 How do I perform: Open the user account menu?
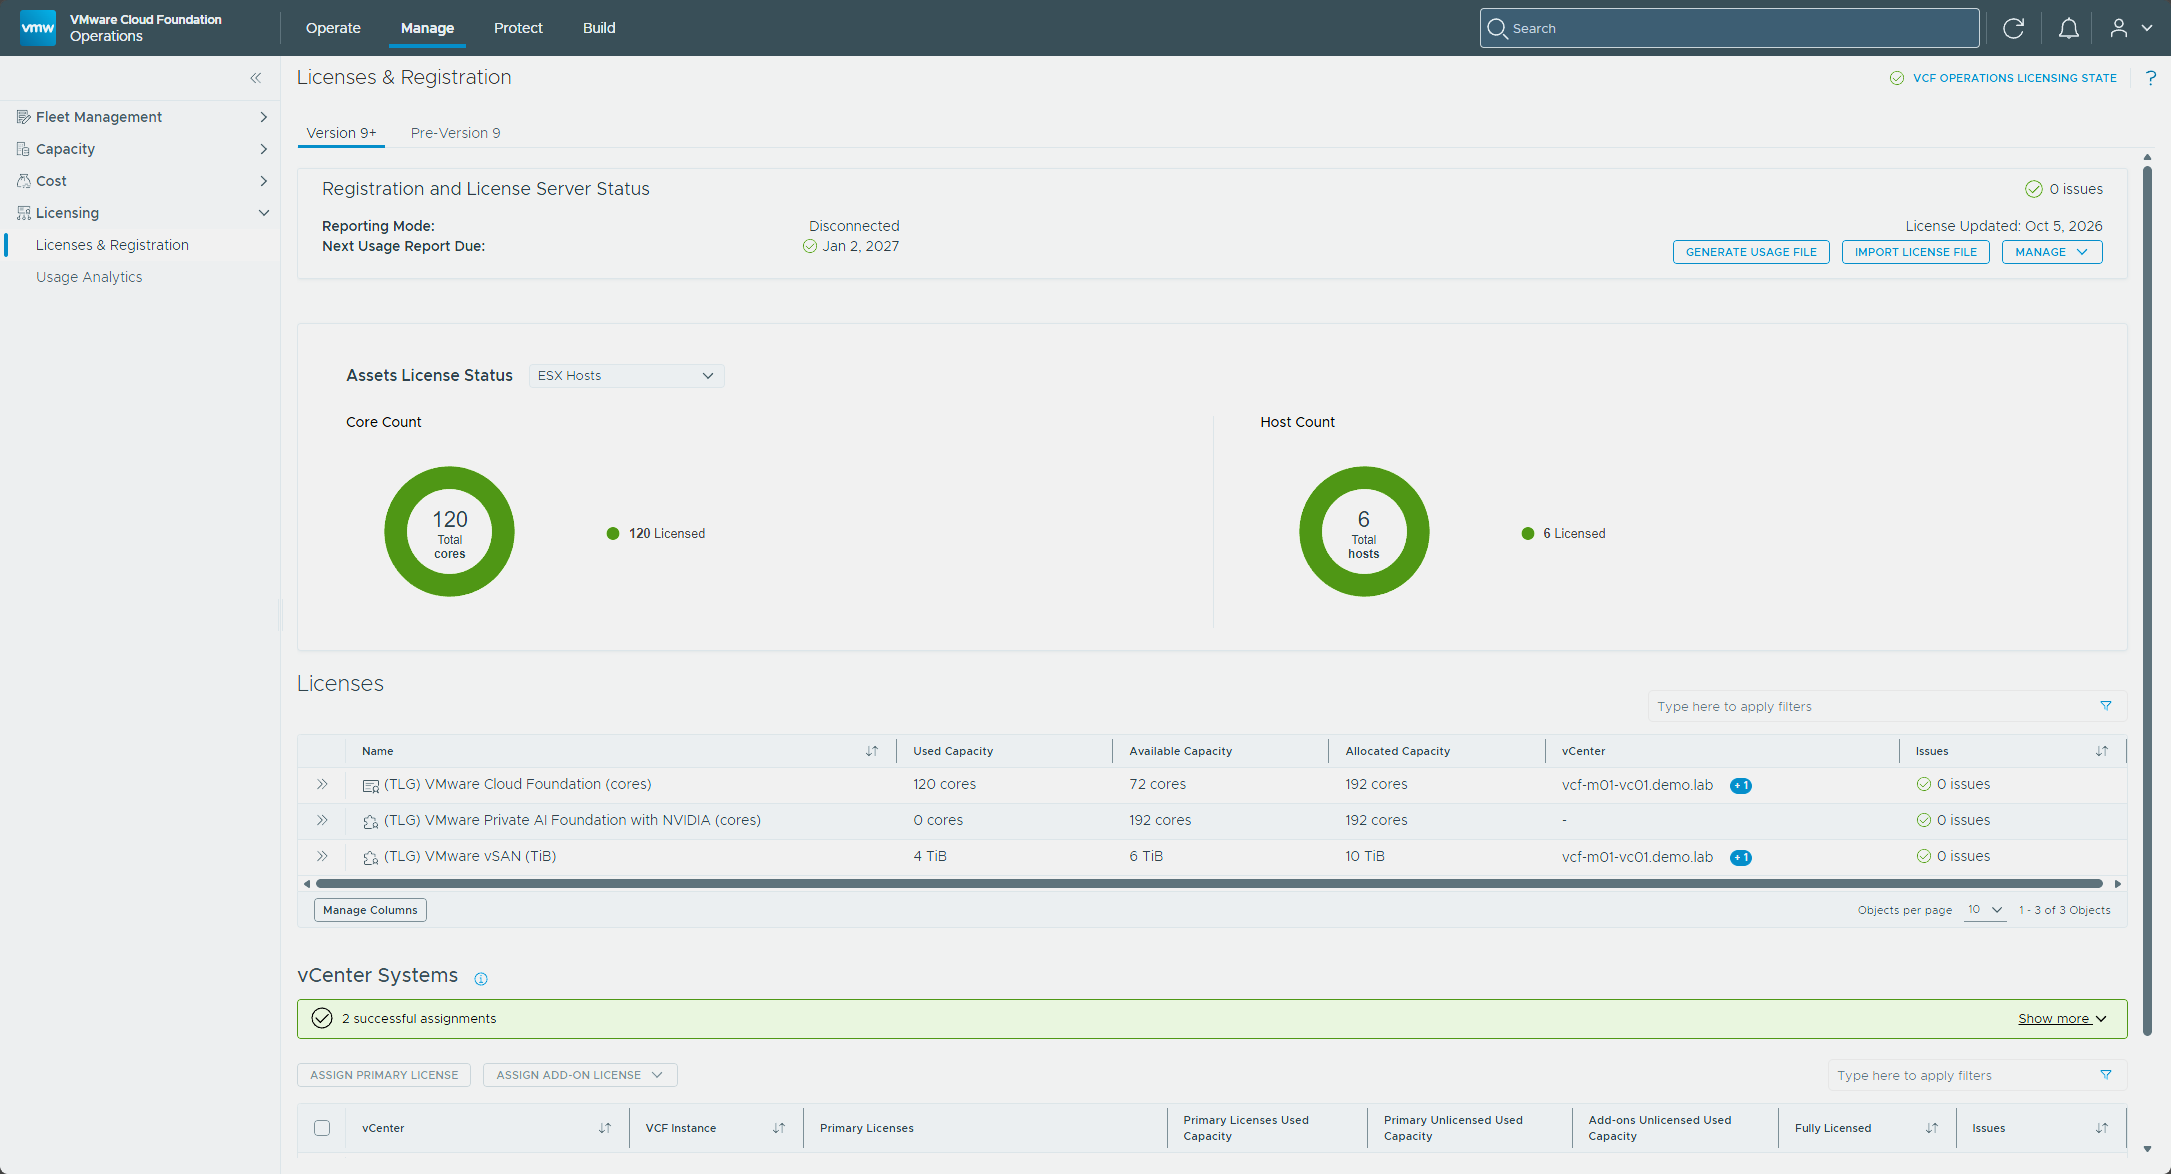point(2131,28)
